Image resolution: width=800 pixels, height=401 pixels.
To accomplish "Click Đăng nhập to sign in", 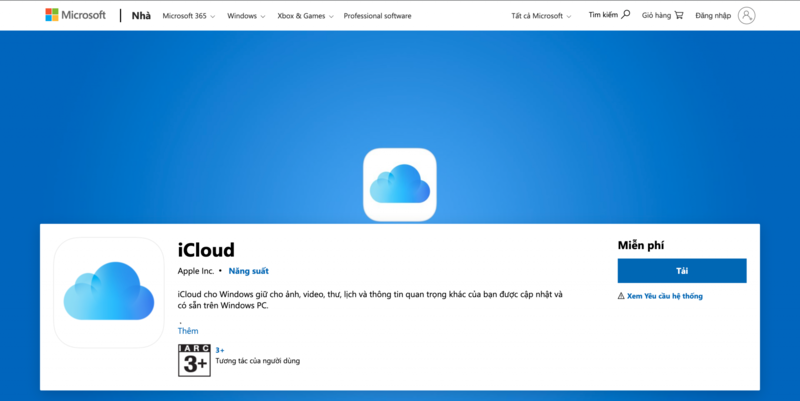I will pos(713,15).
